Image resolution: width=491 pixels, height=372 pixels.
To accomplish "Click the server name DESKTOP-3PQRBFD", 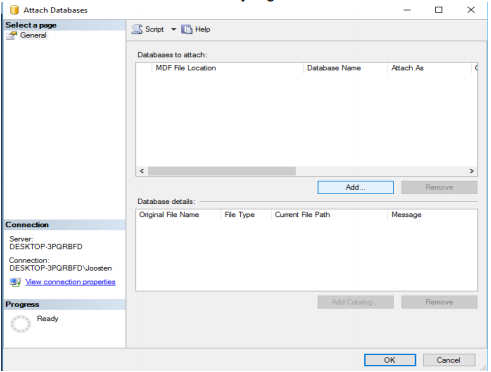I will click(46, 247).
